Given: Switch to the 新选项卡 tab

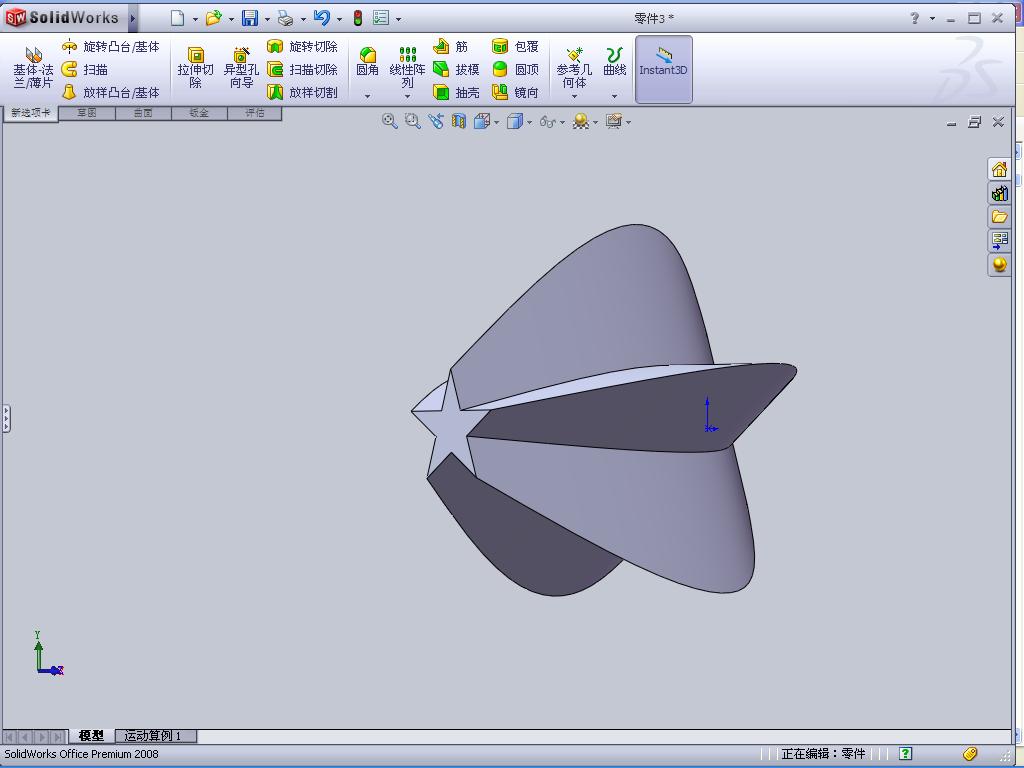Looking at the screenshot, I should point(31,113).
